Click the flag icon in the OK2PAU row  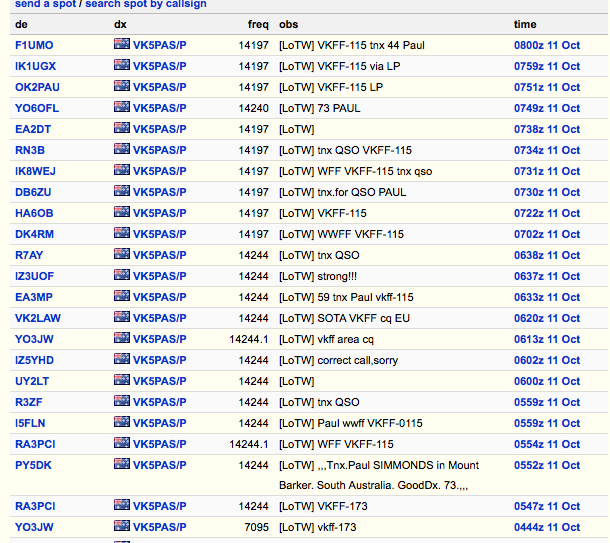click(x=122, y=86)
